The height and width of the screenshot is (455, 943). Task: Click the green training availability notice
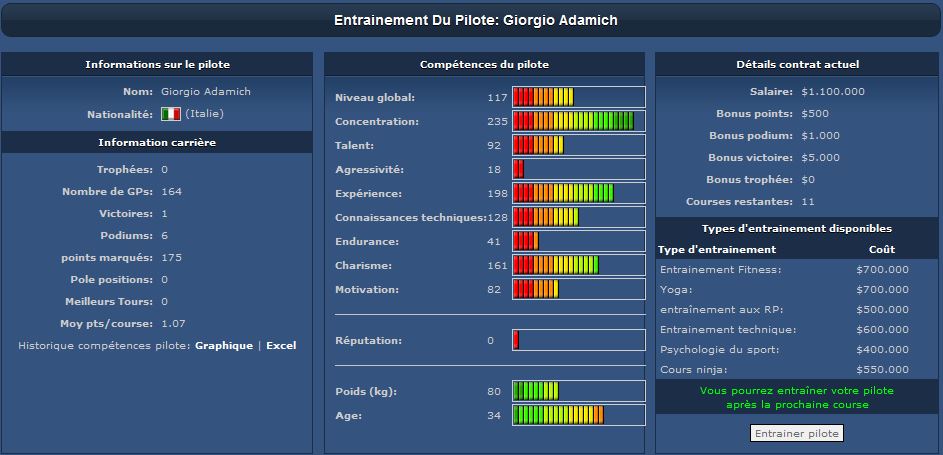pos(797,397)
